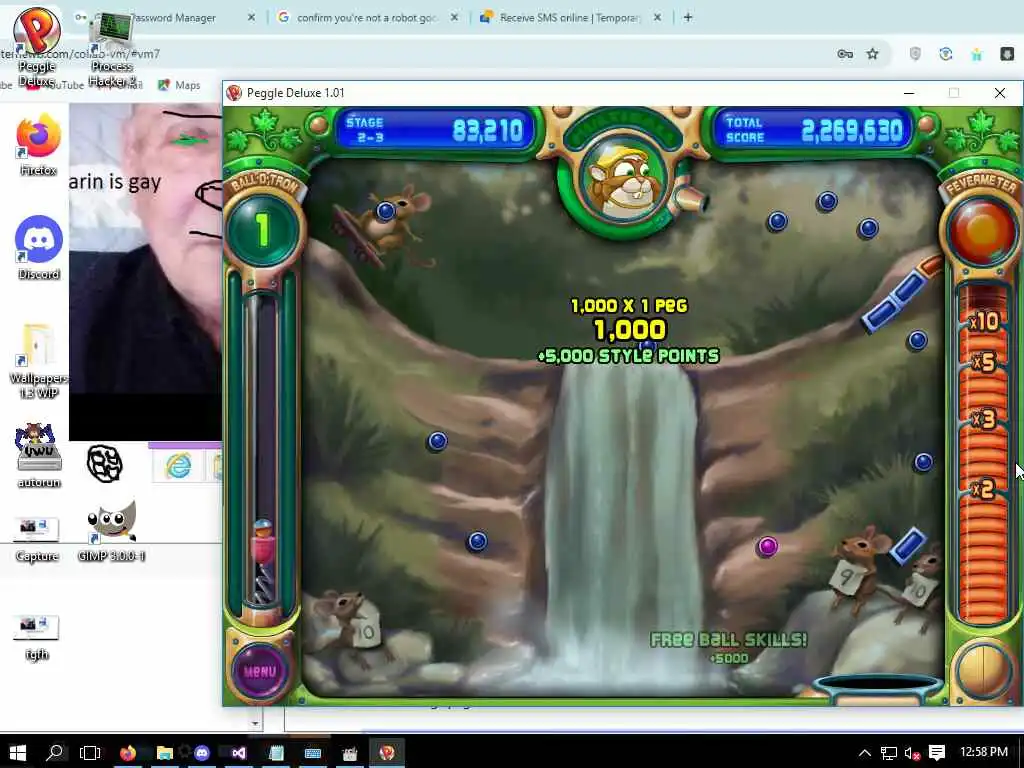Open taskbar Search
Viewport: 1024px width, 768px height.
pos(55,753)
